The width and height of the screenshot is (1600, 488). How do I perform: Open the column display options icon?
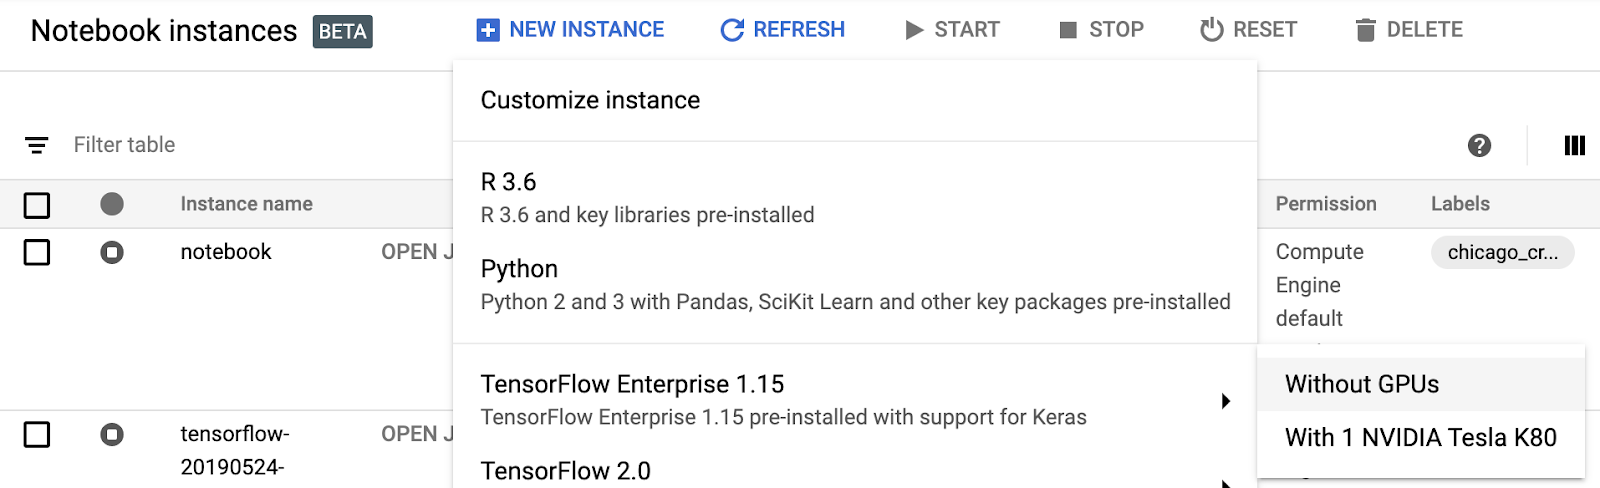pyautogui.click(x=1574, y=146)
